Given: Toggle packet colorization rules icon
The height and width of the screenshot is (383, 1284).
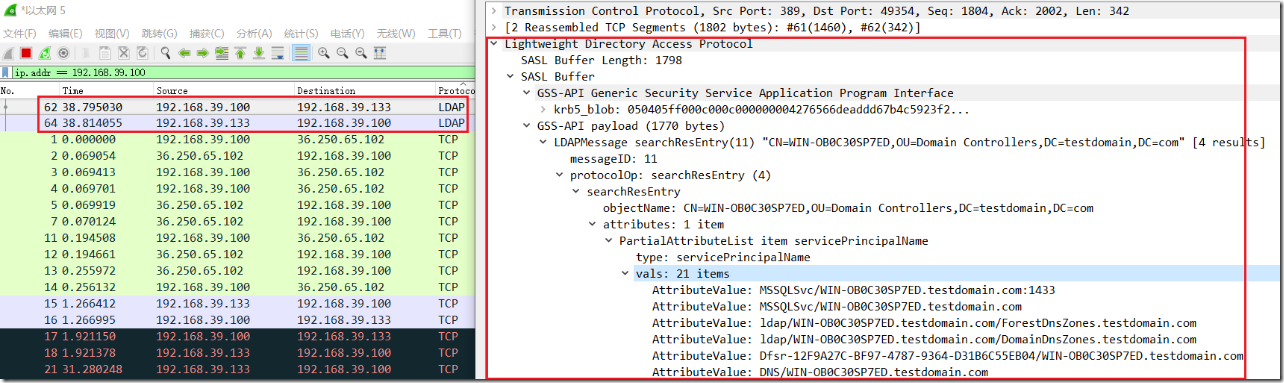Looking at the screenshot, I should point(301,53).
